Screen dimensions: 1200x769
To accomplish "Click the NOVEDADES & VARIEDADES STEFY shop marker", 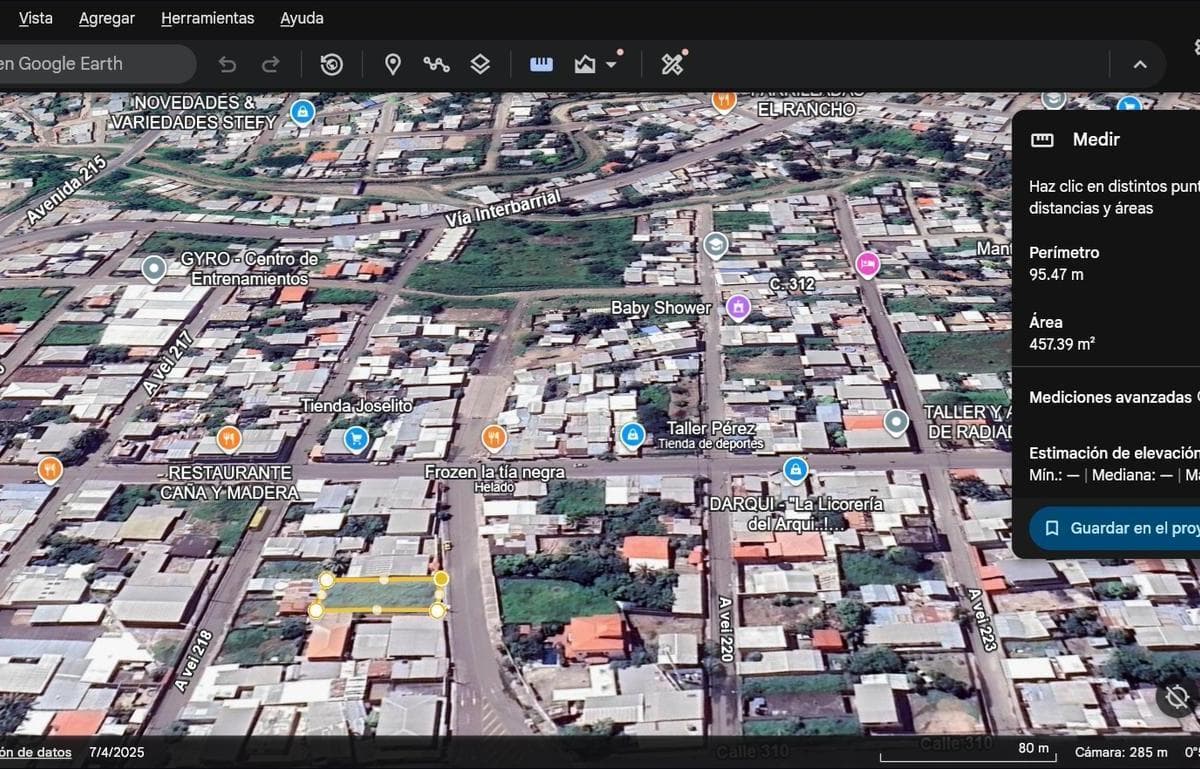I will [301, 112].
